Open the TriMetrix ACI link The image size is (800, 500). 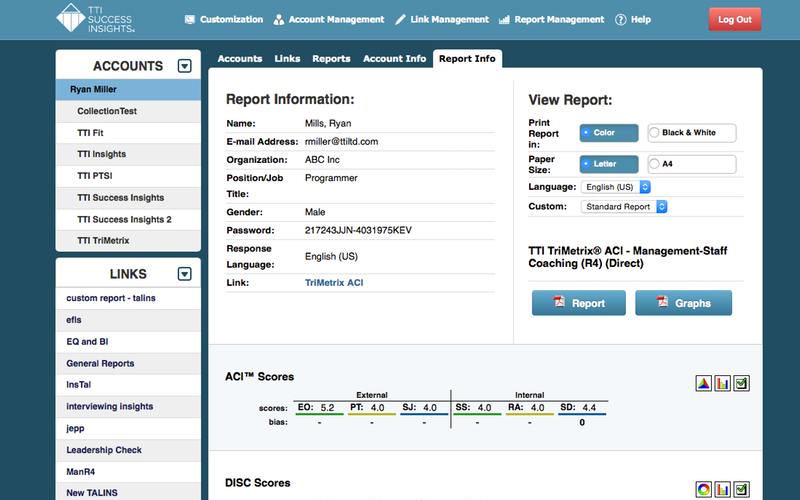tap(334, 283)
